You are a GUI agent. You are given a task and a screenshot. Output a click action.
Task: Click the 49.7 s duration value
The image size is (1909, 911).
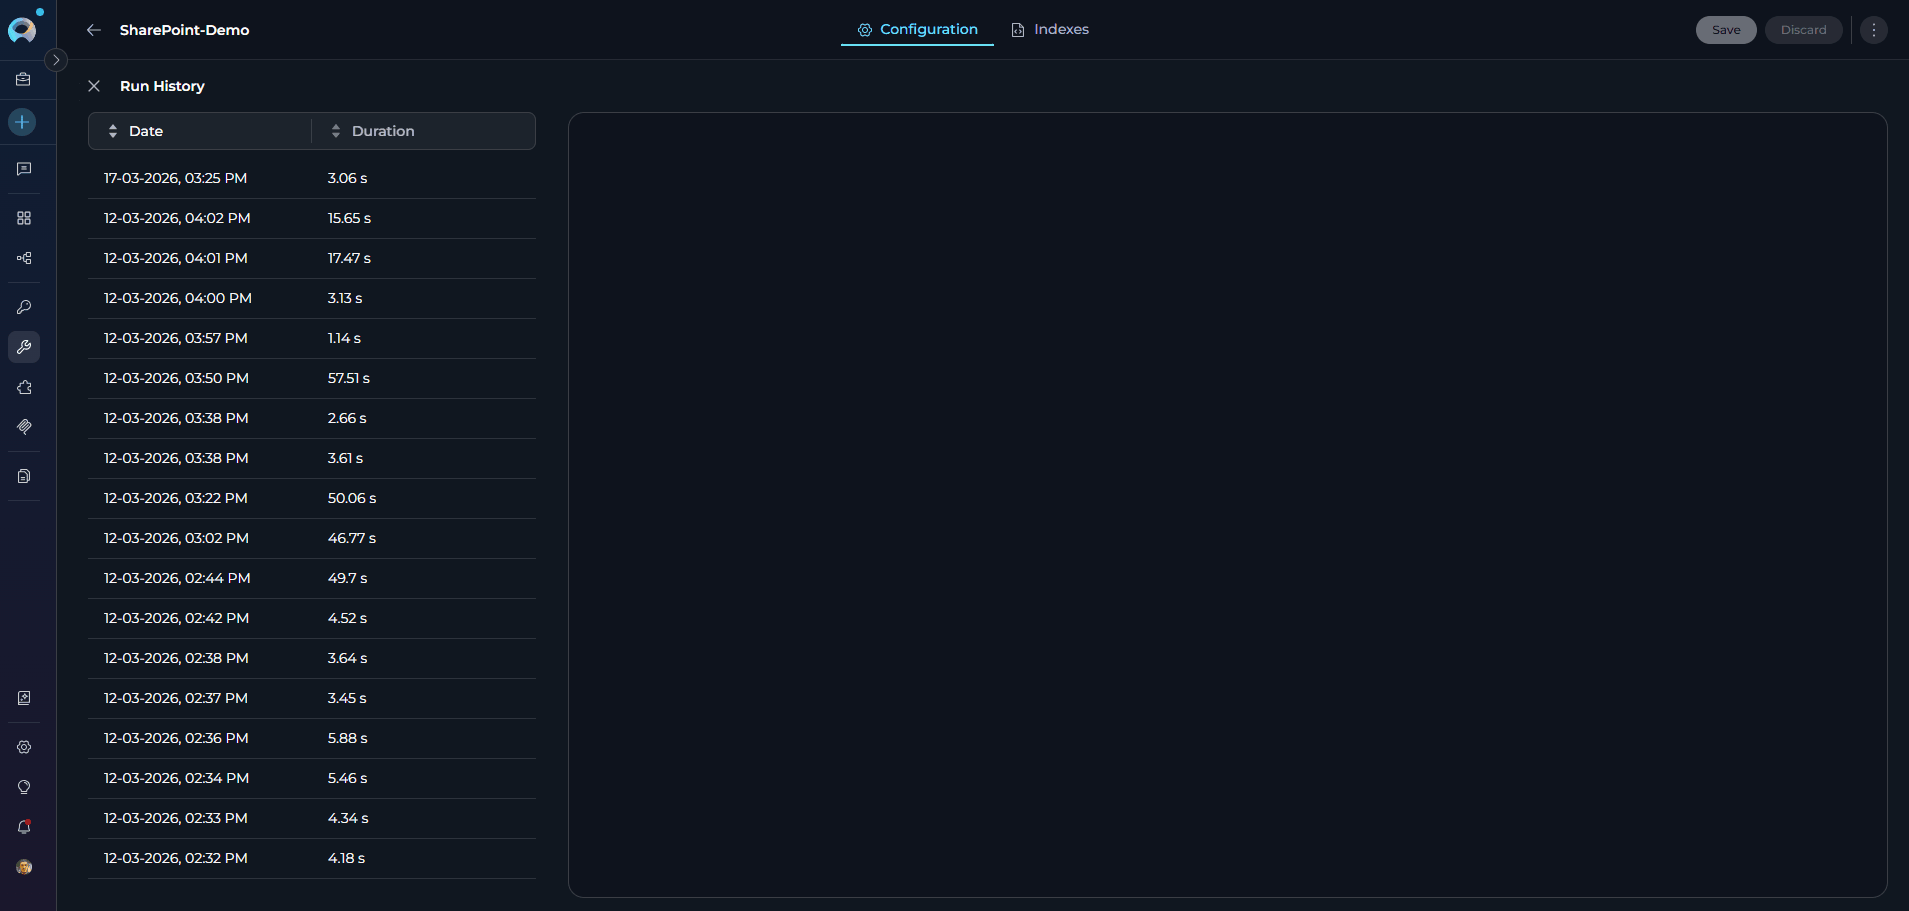(x=347, y=578)
